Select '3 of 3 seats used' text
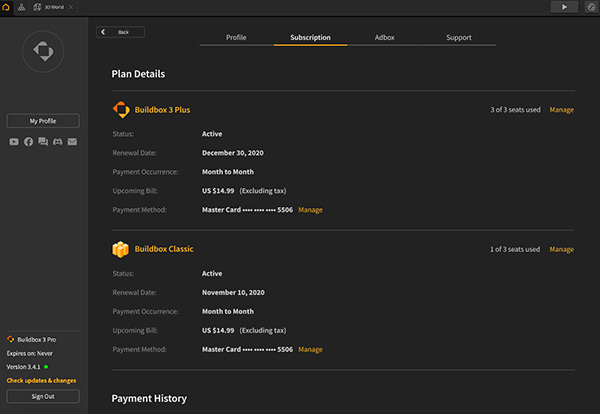 515,110
